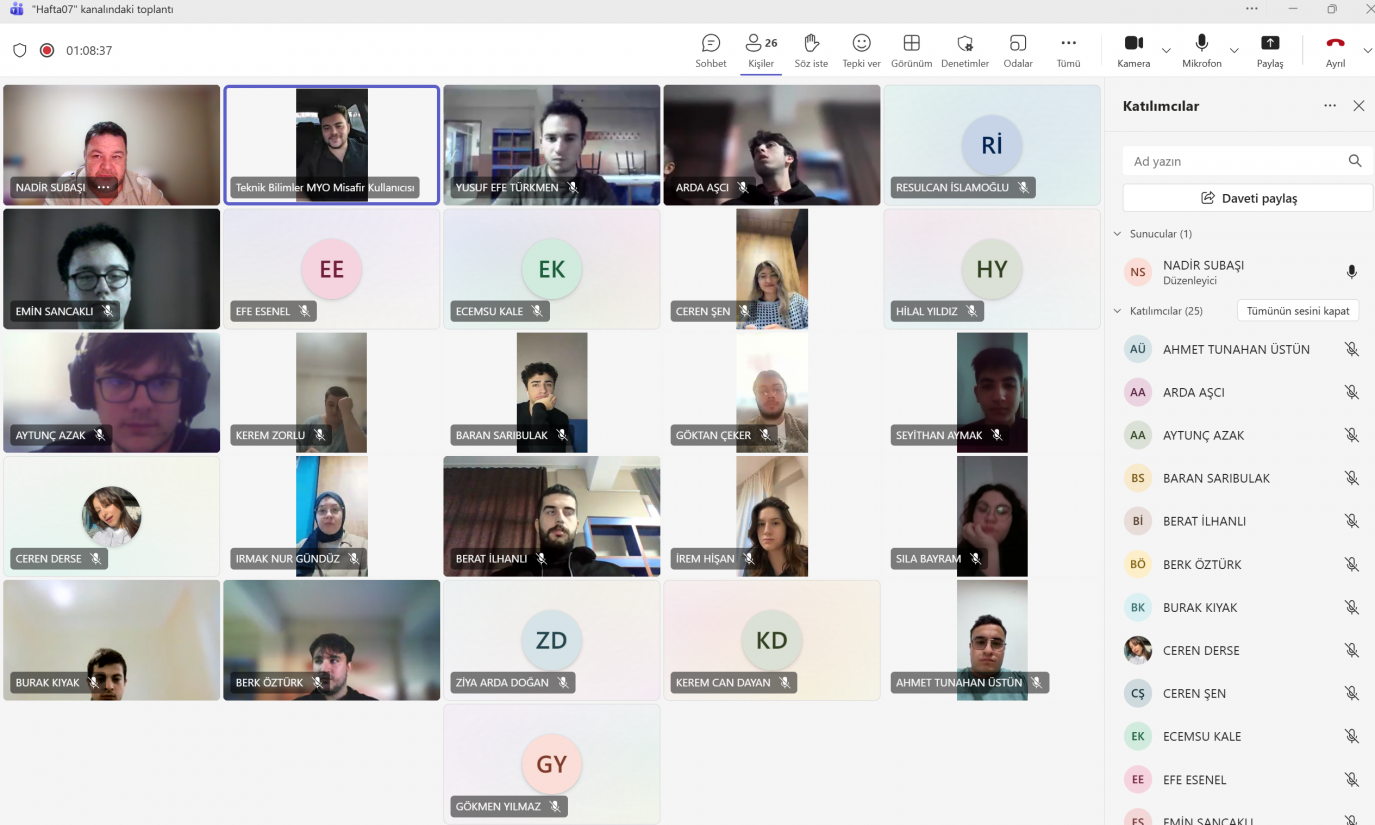
Task: Collapse the Sunucular (1) section
Action: point(1118,234)
